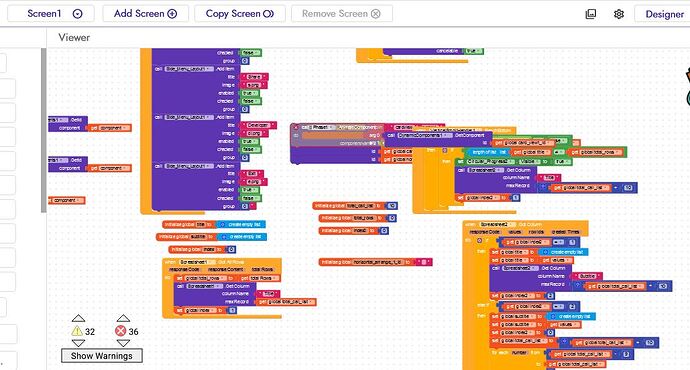Image resolution: width=690 pixels, height=370 pixels.
Task: Jump to next error with down arrow
Action: [x=123, y=343]
